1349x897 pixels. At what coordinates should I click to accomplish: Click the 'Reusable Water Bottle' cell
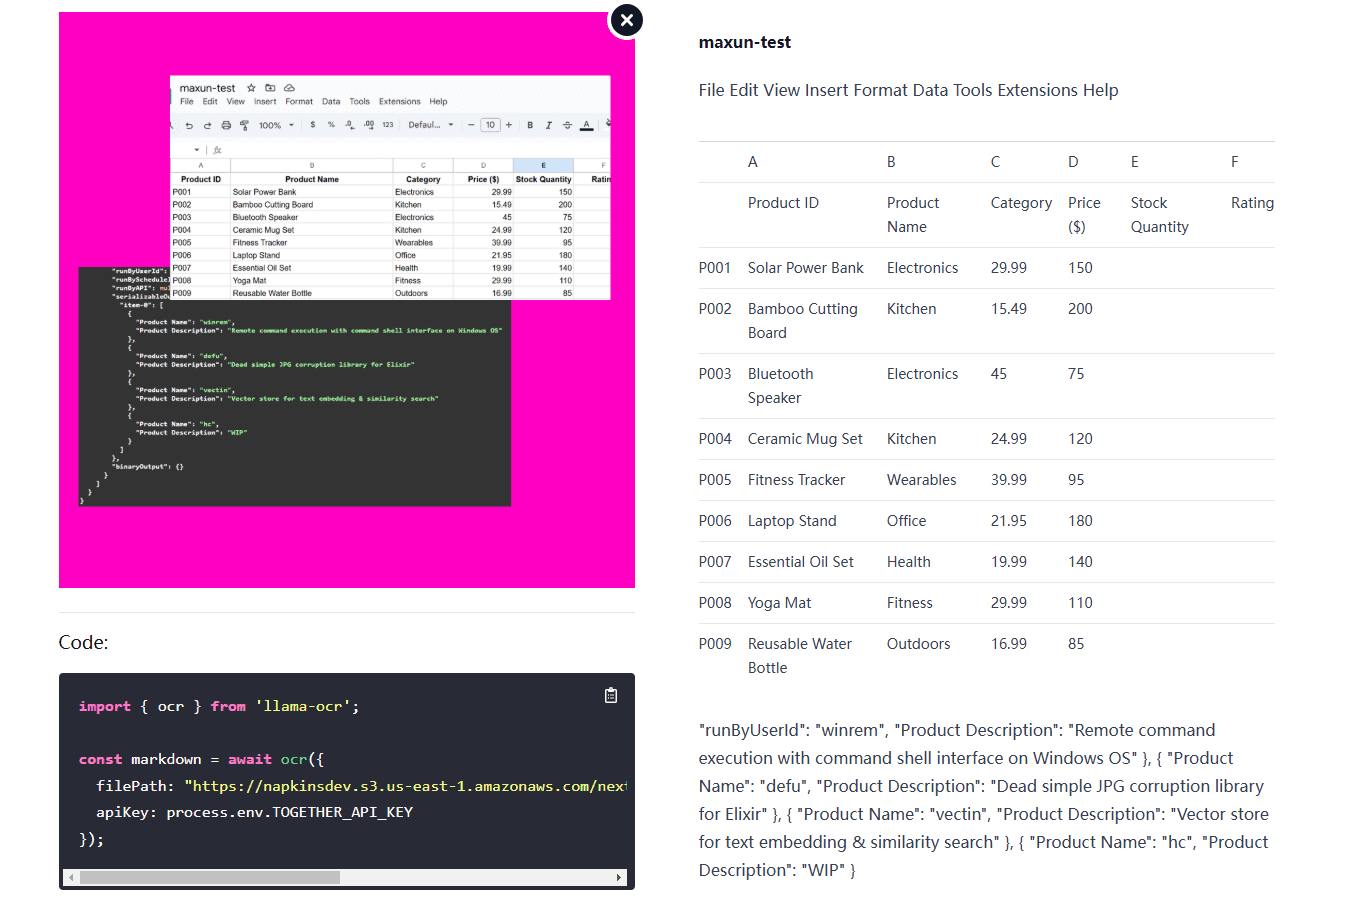coord(800,656)
